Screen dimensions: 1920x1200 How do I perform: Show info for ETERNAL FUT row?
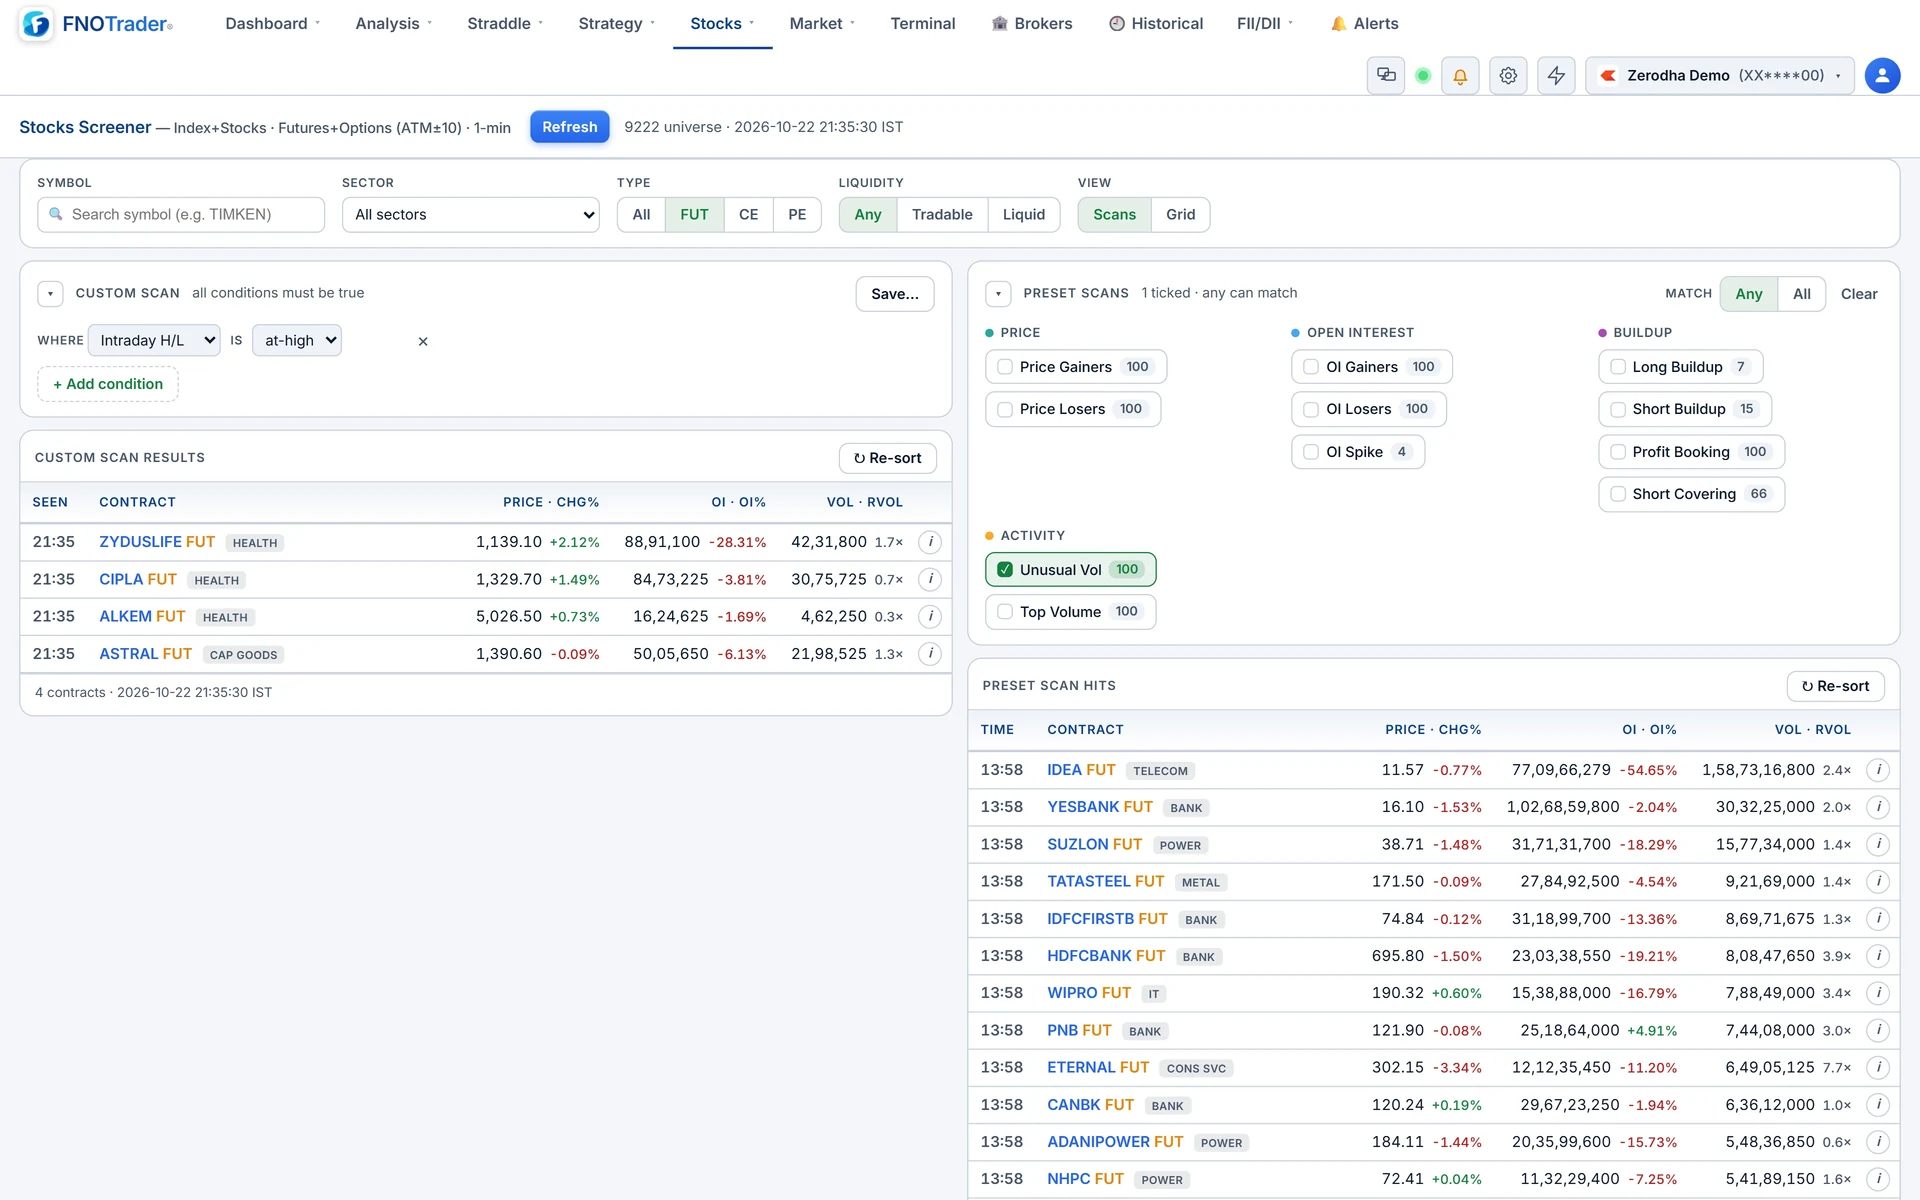1878,1067
